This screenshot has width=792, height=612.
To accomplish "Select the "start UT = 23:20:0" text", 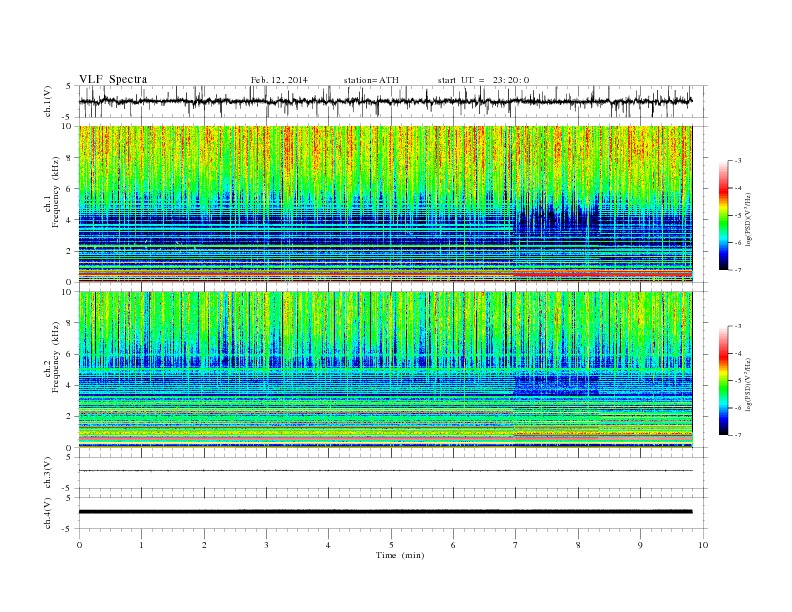I will [483, 80].
